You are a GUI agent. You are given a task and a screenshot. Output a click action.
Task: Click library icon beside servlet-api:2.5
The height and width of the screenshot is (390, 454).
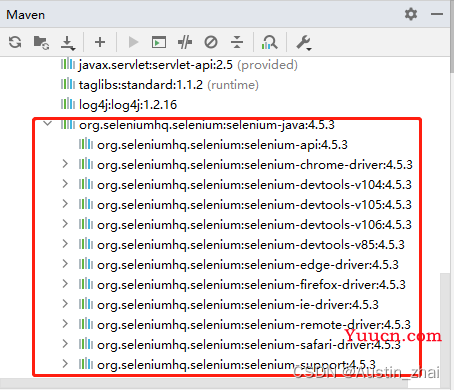point(68,64)
